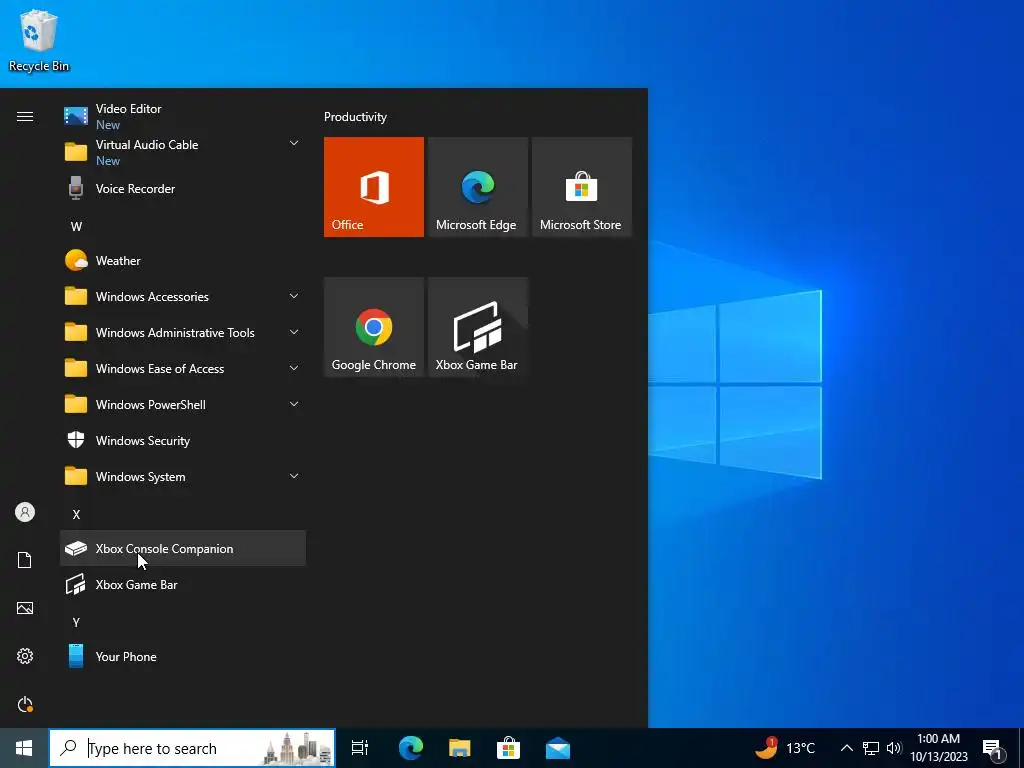Open the weather widget showing 13°C
Screen dimensions: 1024x768
(786, 748)
